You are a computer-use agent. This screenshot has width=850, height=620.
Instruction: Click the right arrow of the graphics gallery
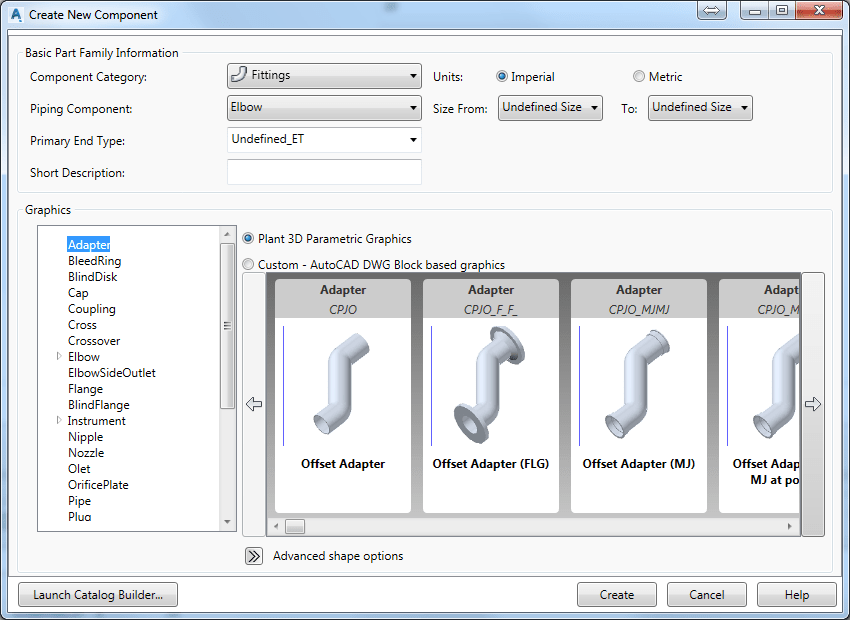(x=813, y=404)
